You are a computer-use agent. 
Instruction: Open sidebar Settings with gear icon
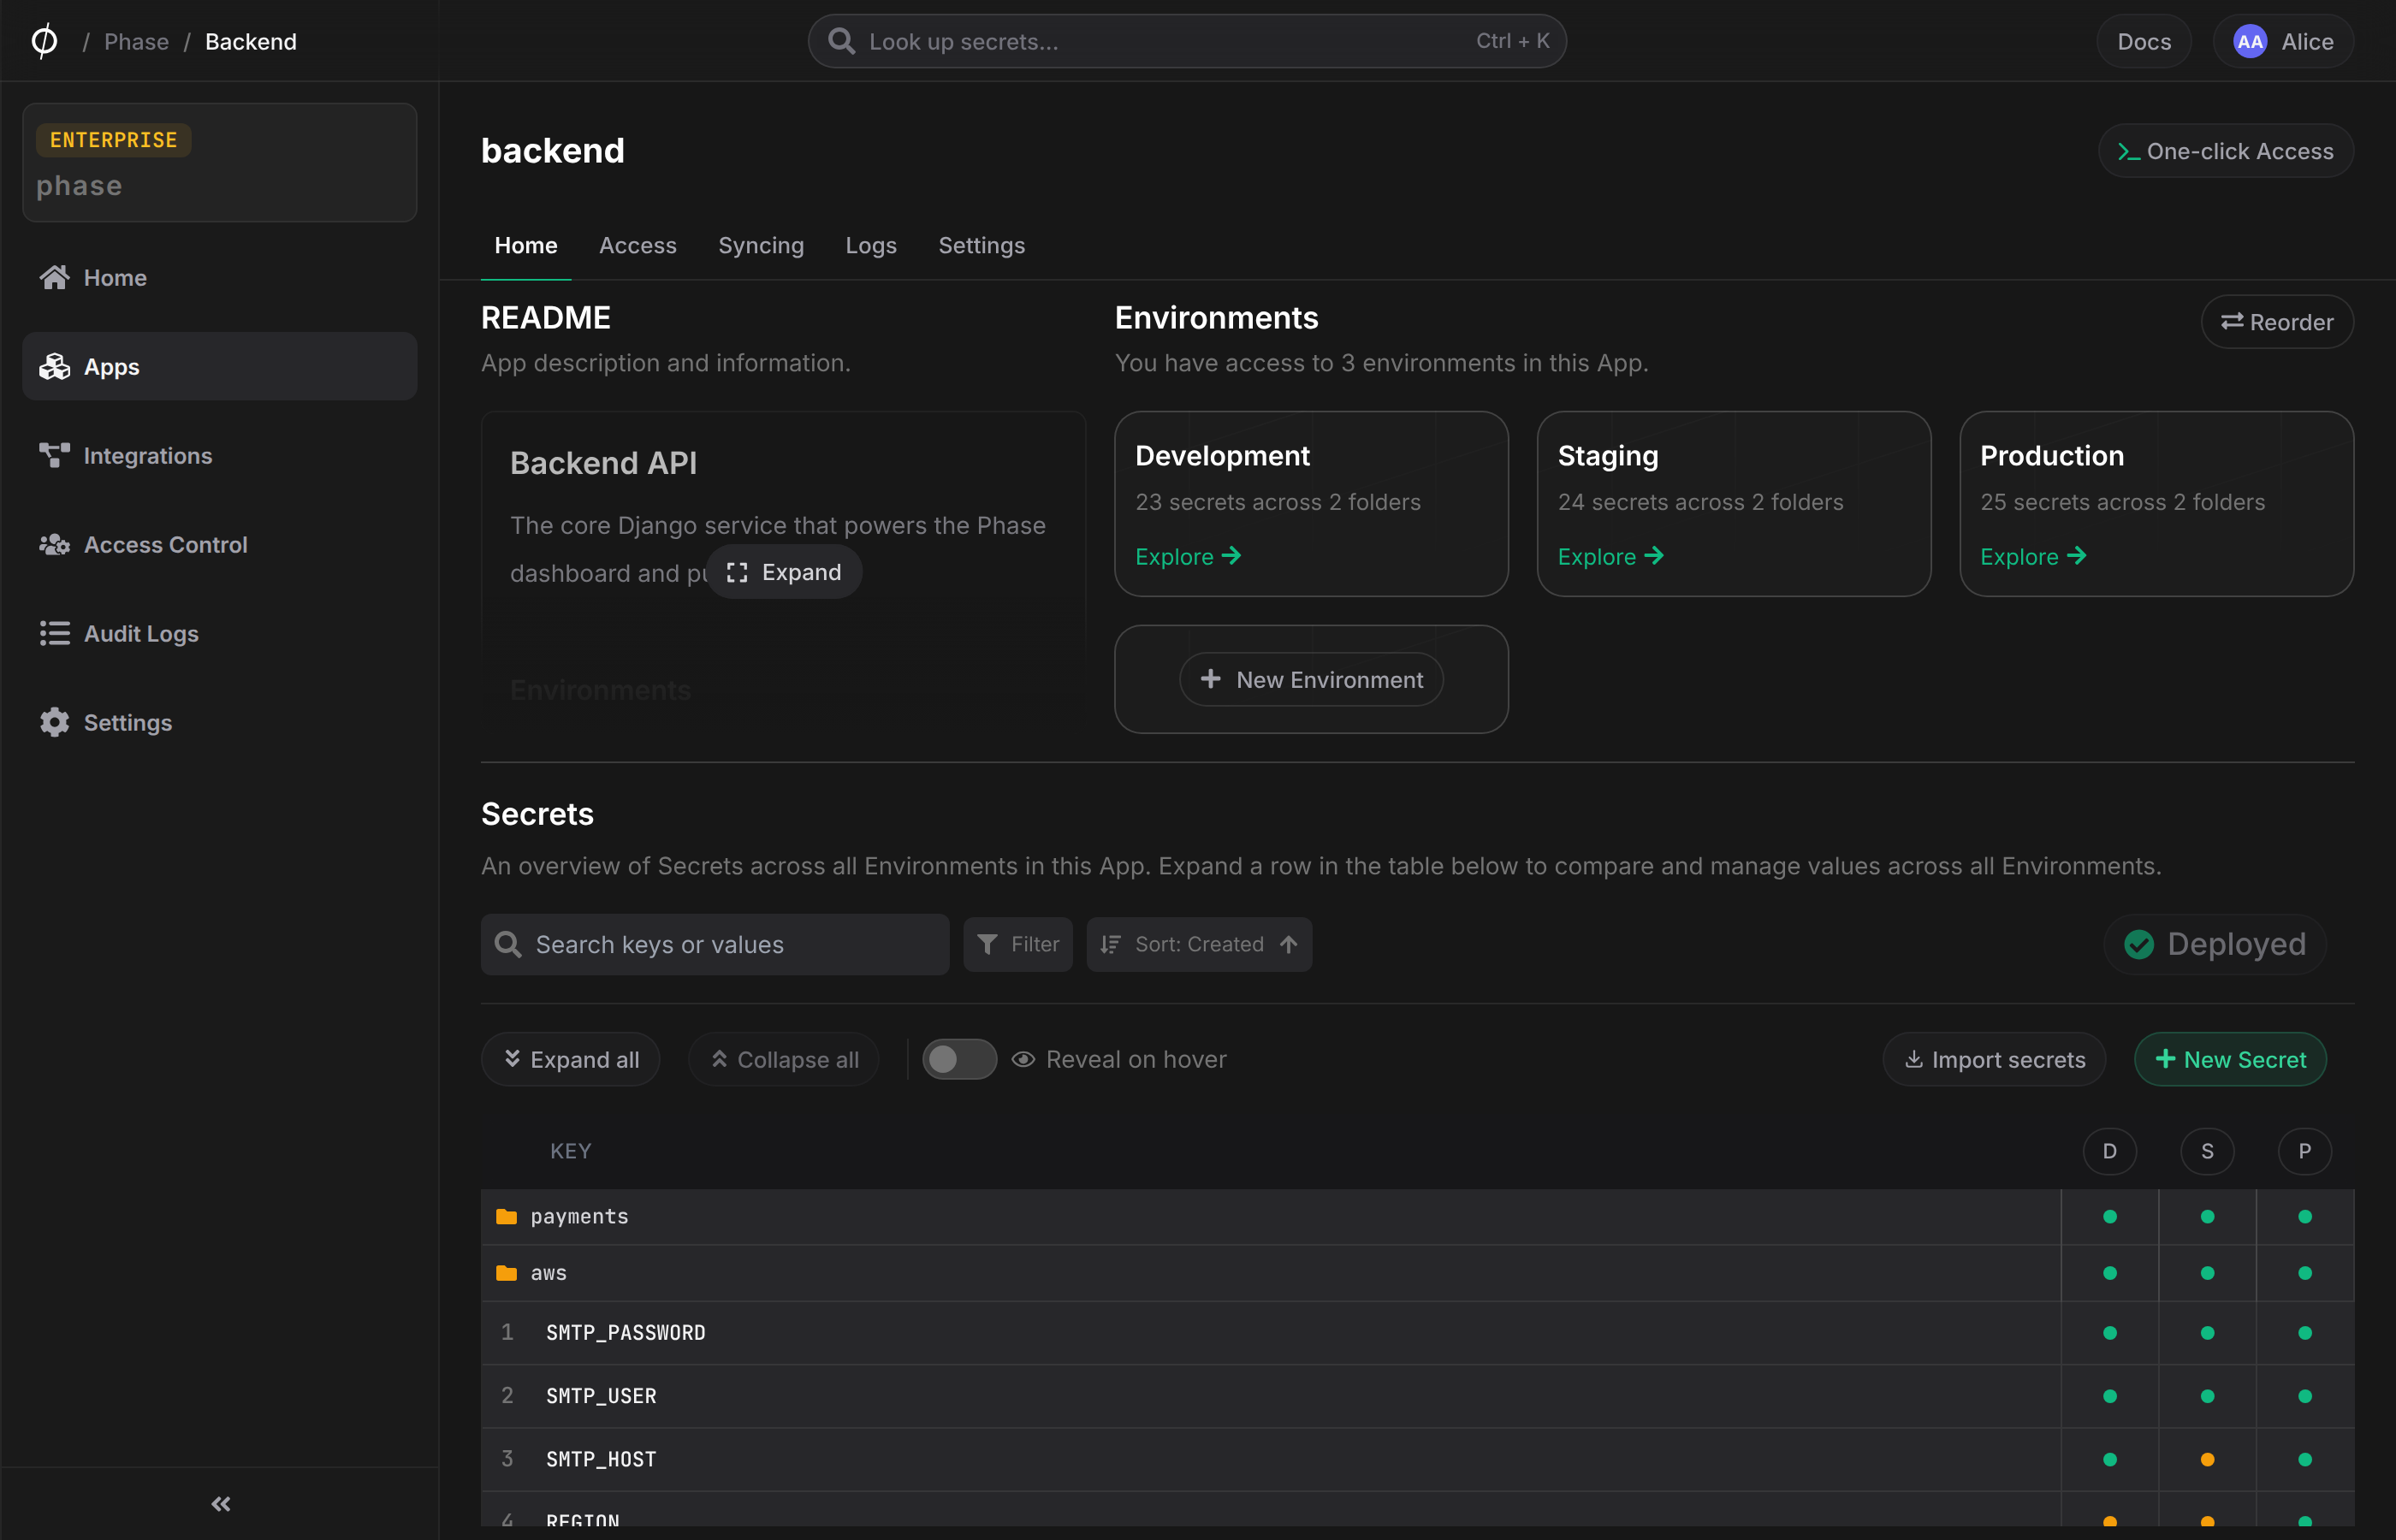coord(219,722)
